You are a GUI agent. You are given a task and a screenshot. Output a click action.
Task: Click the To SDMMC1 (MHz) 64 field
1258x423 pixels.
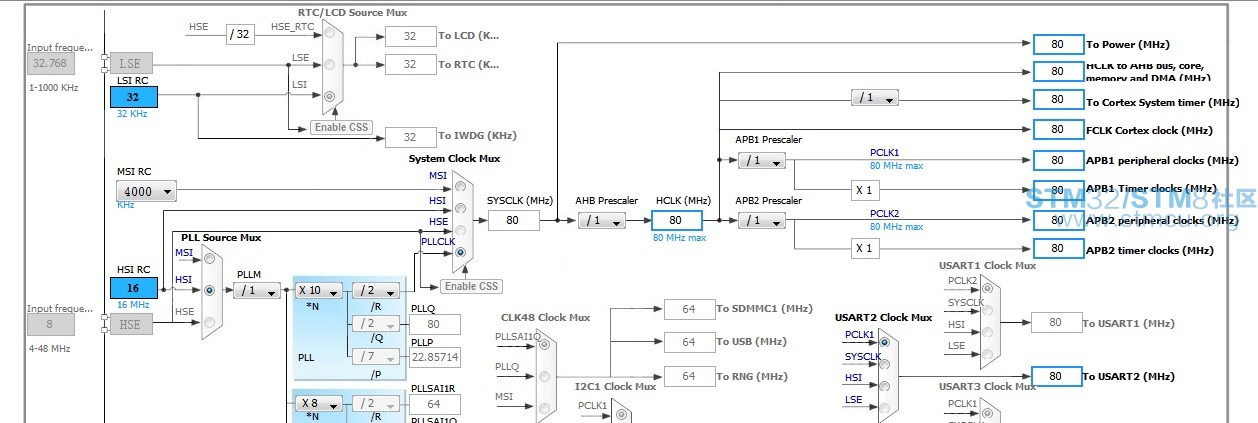pos(688,309)
